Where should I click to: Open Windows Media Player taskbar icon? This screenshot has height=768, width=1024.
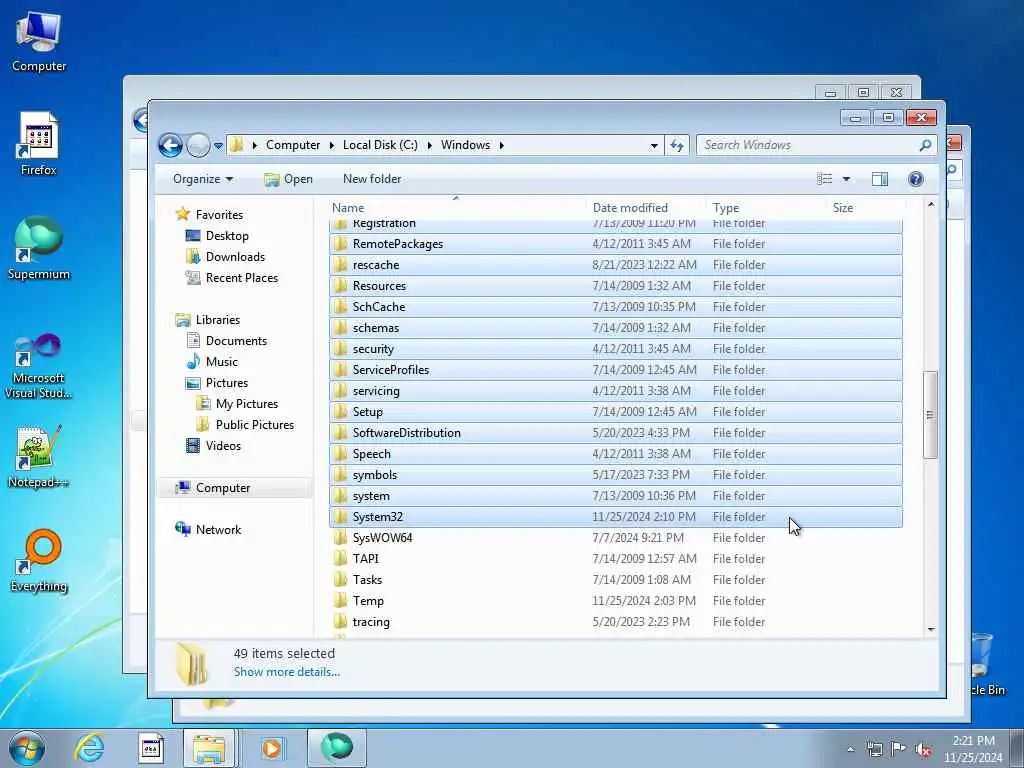272,748
